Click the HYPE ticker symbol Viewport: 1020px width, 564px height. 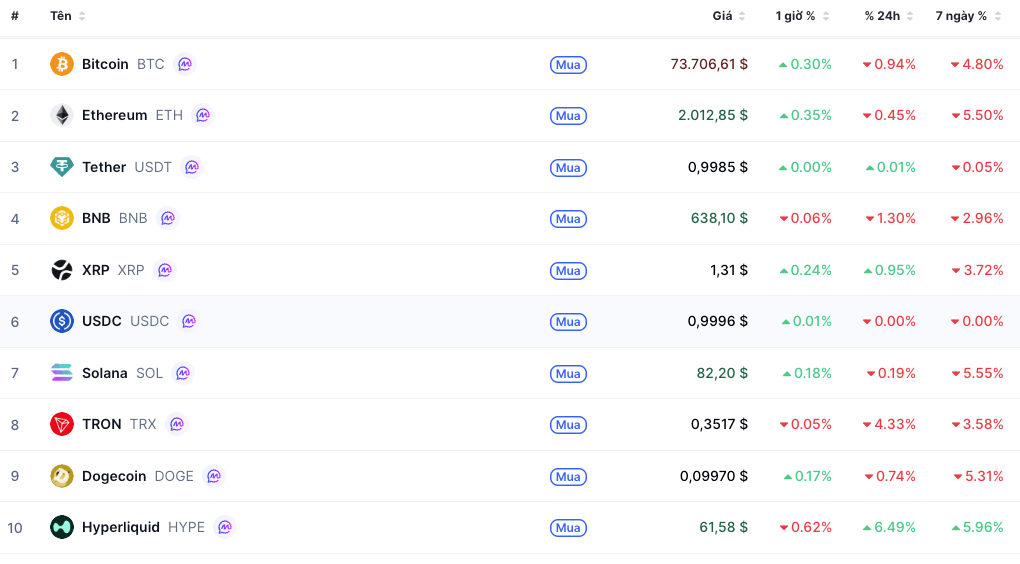click(x=186, y=527)
